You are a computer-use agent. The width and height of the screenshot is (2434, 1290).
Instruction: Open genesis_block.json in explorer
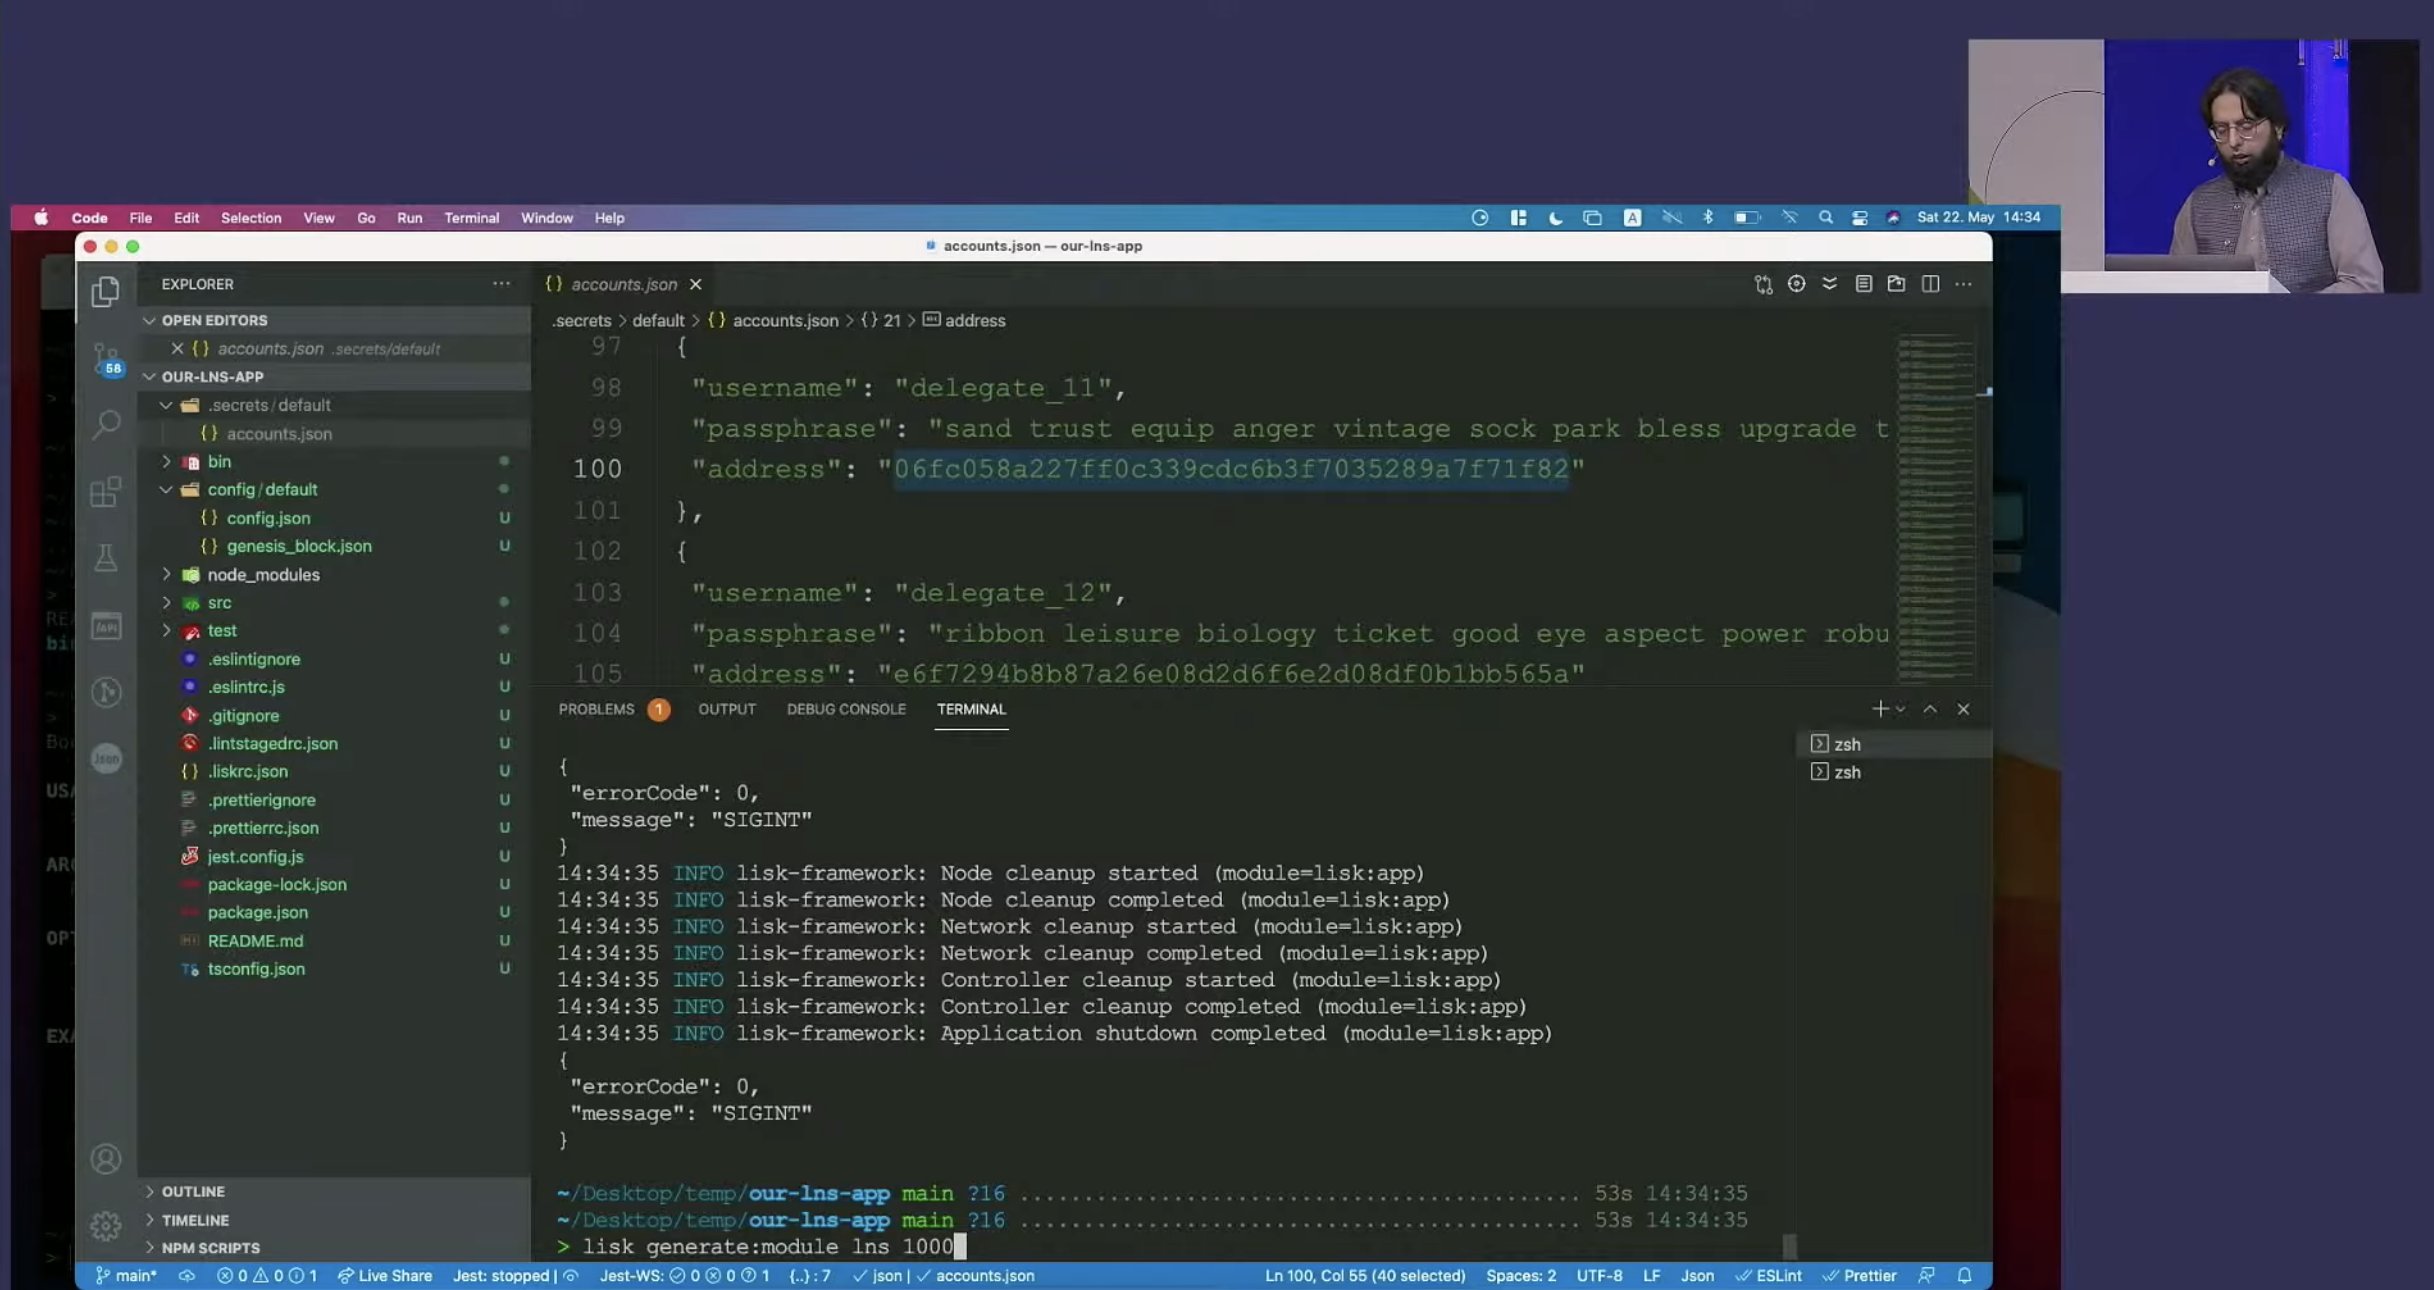pyautogui.click(x=299, y=546)
